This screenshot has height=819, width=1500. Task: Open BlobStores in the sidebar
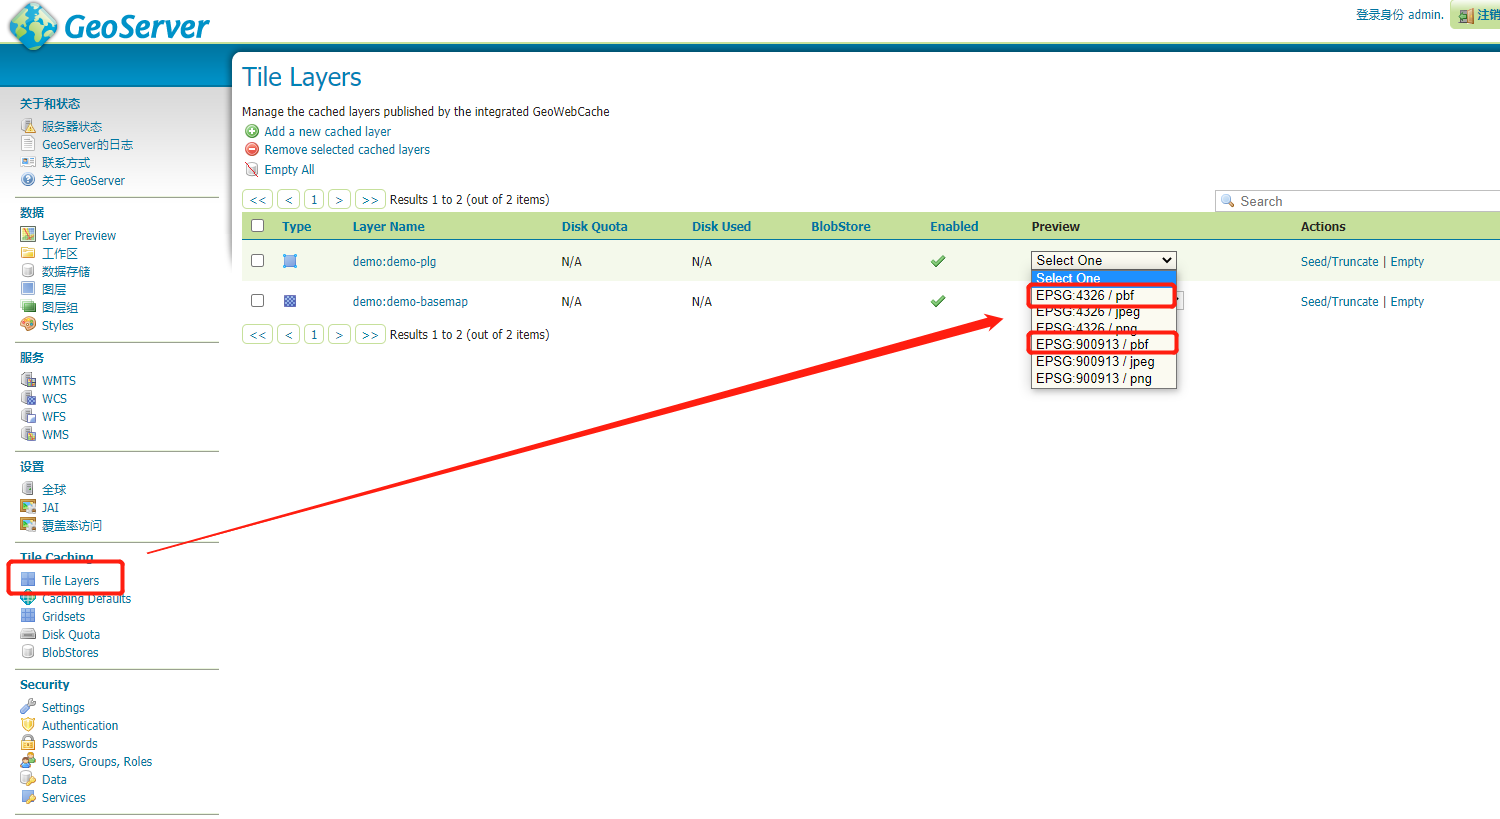pyautogui.click(x=70, y=653)
